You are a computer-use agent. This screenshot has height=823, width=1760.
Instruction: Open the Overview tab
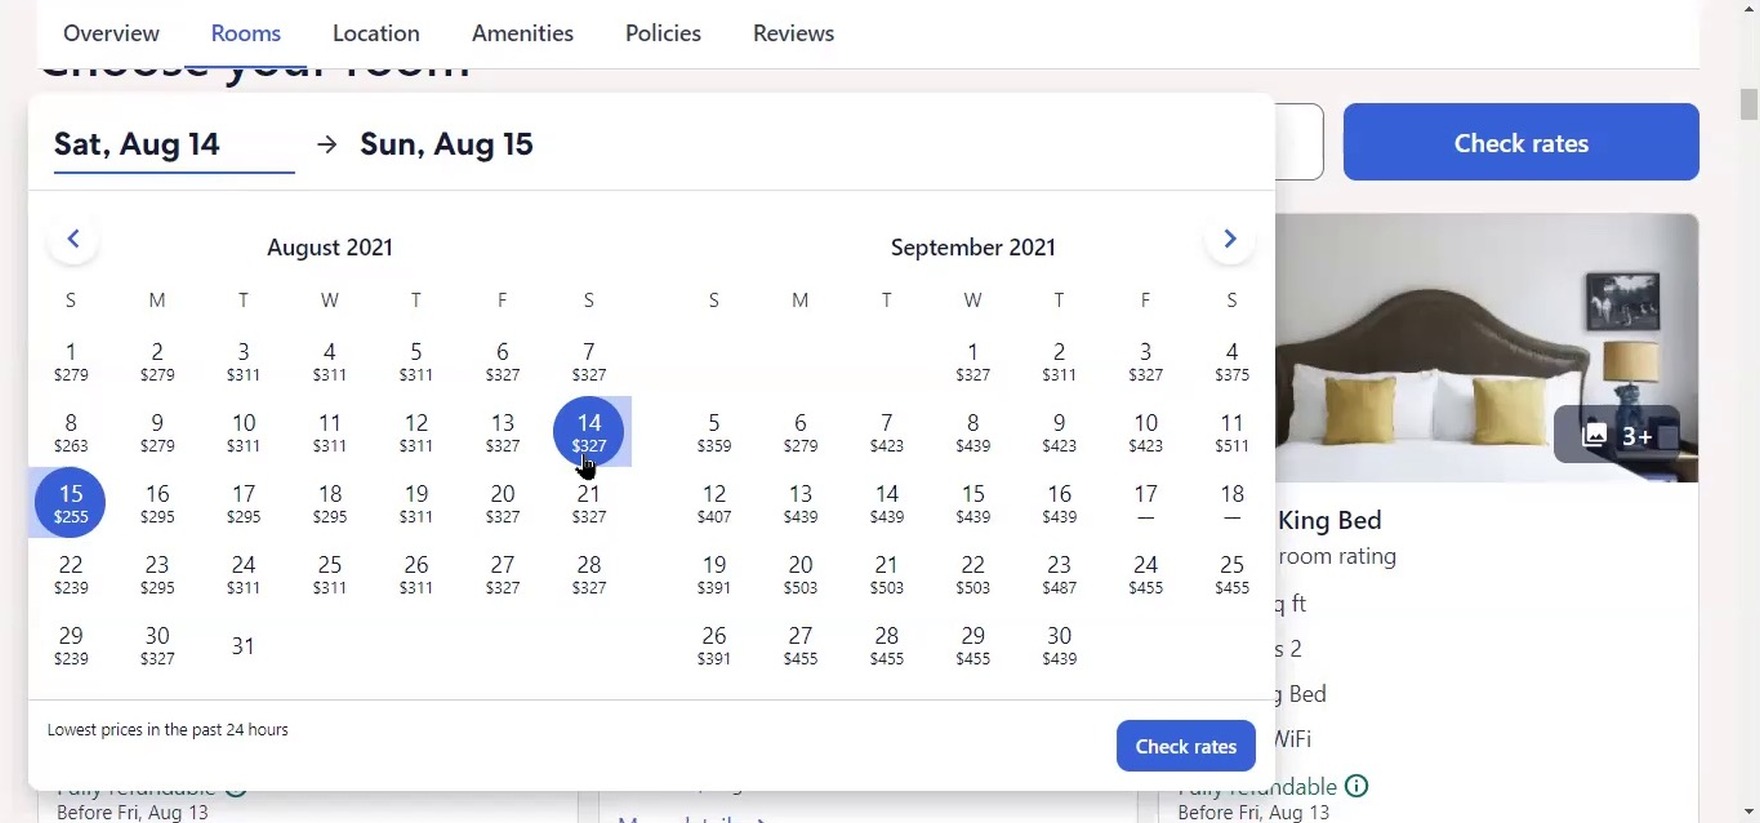pos(111,33)
